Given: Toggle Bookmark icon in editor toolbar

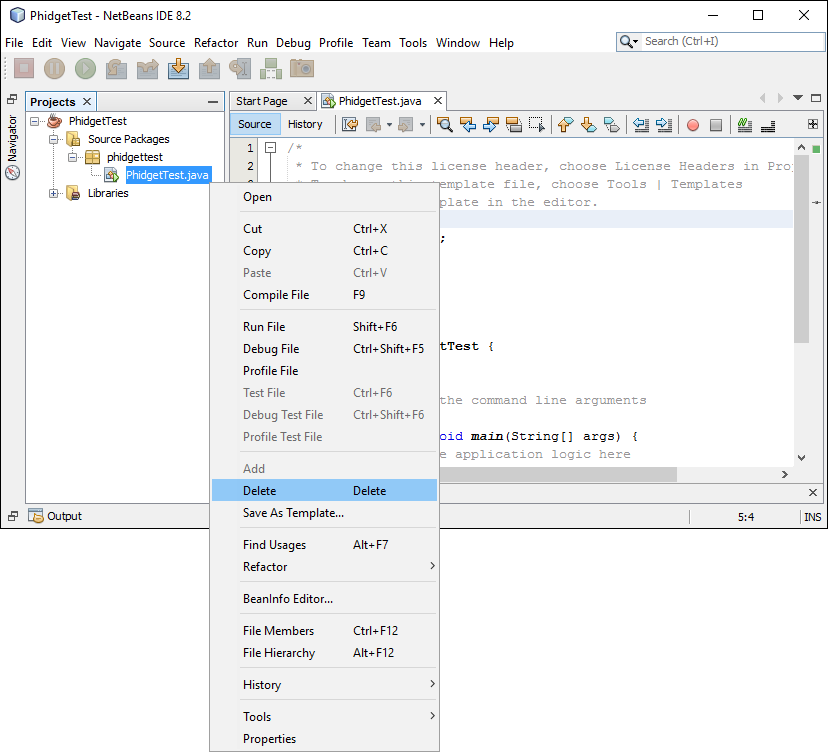Looking at the screenshot, I should [611, 125].
